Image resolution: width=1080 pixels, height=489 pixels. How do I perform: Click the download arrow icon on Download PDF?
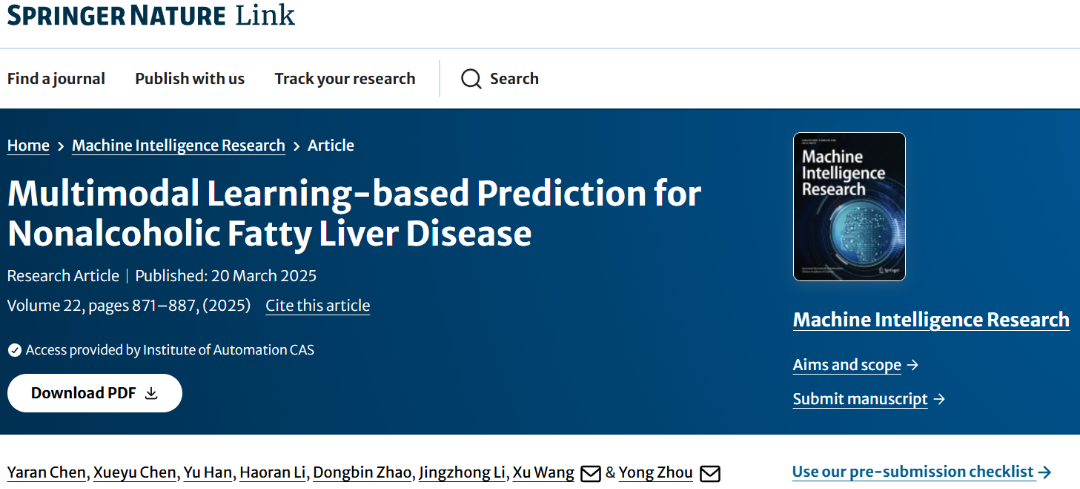[152, 393]
